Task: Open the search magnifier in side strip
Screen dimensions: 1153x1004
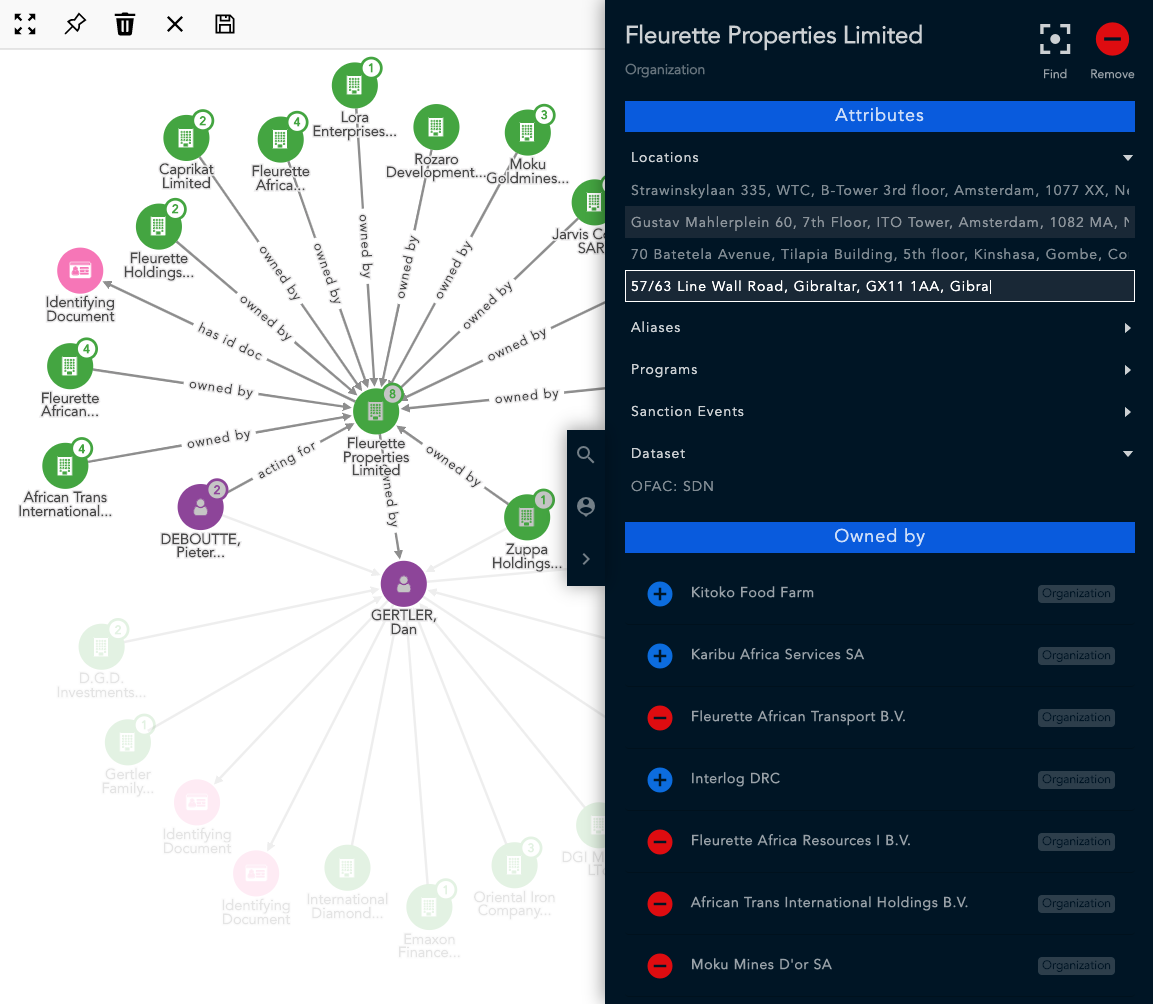Action: point(585,455)
